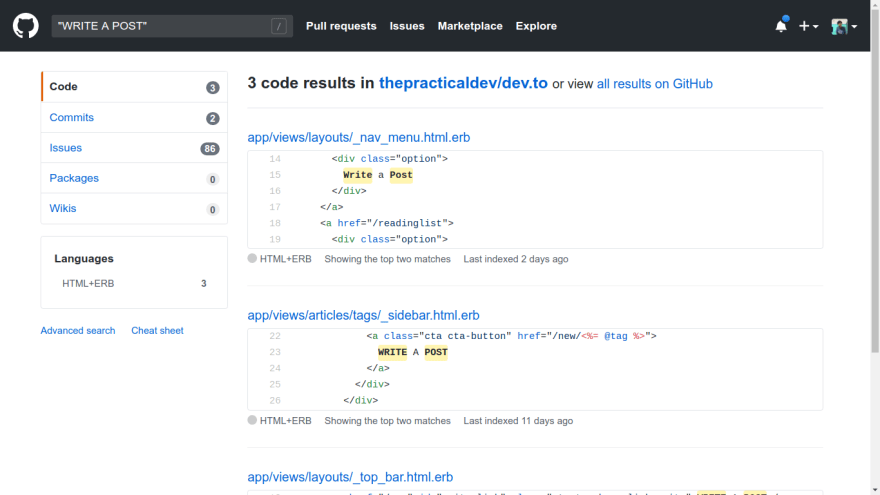Open _sidebar.html.erb file result
Viewport: 880px width, 495px height.
coord(363,315)
